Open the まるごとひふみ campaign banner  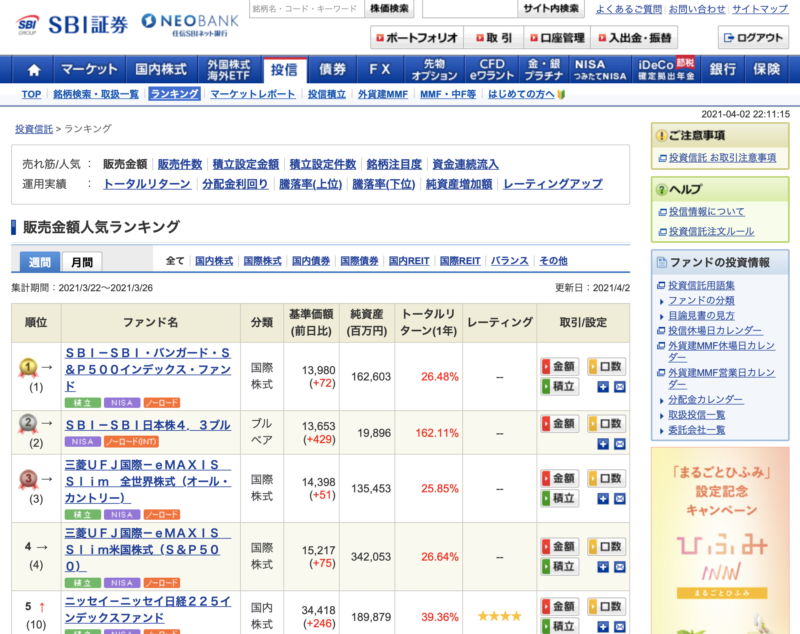coord(720,541)
